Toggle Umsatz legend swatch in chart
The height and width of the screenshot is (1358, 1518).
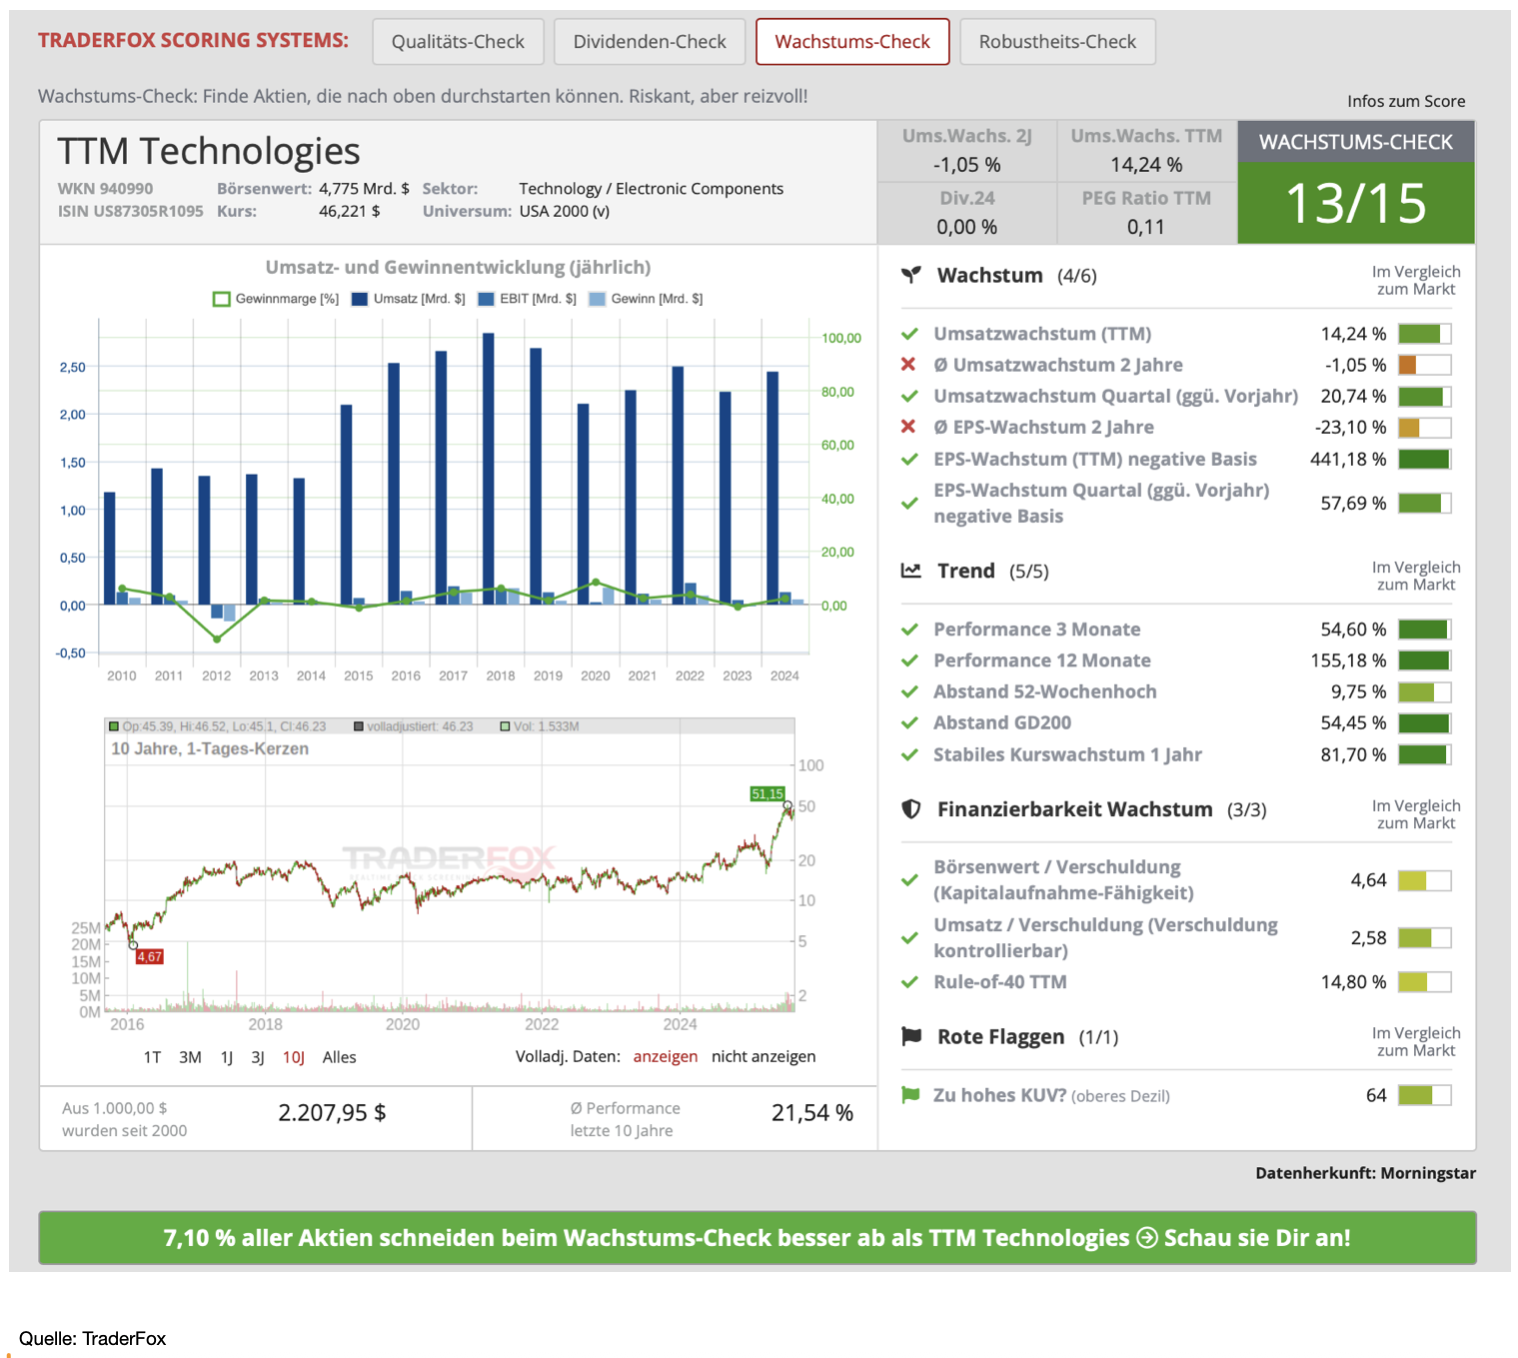[360, 299]
